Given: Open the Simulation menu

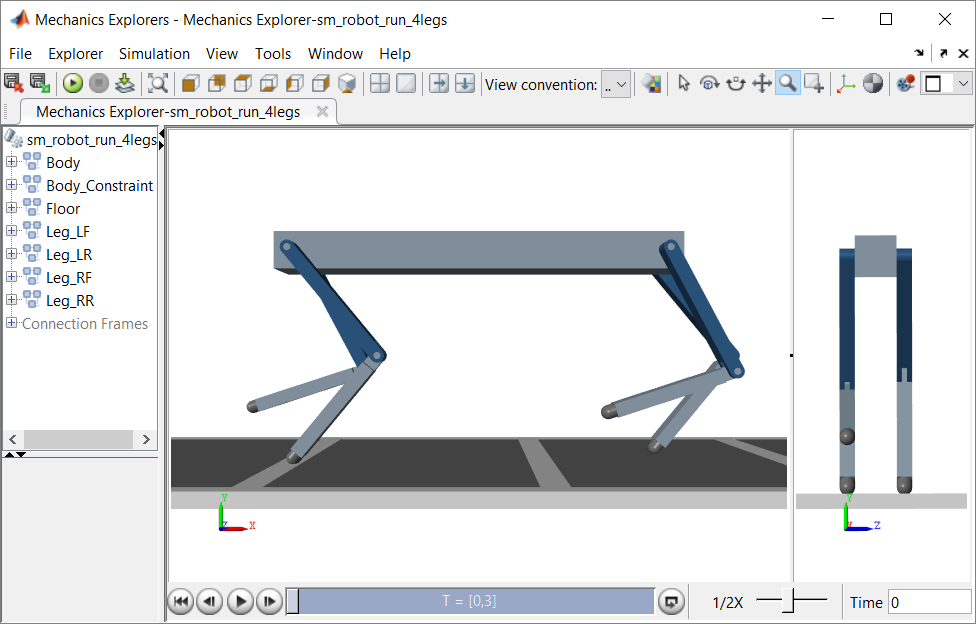Looking at the screenshot, I should [154, 54].
